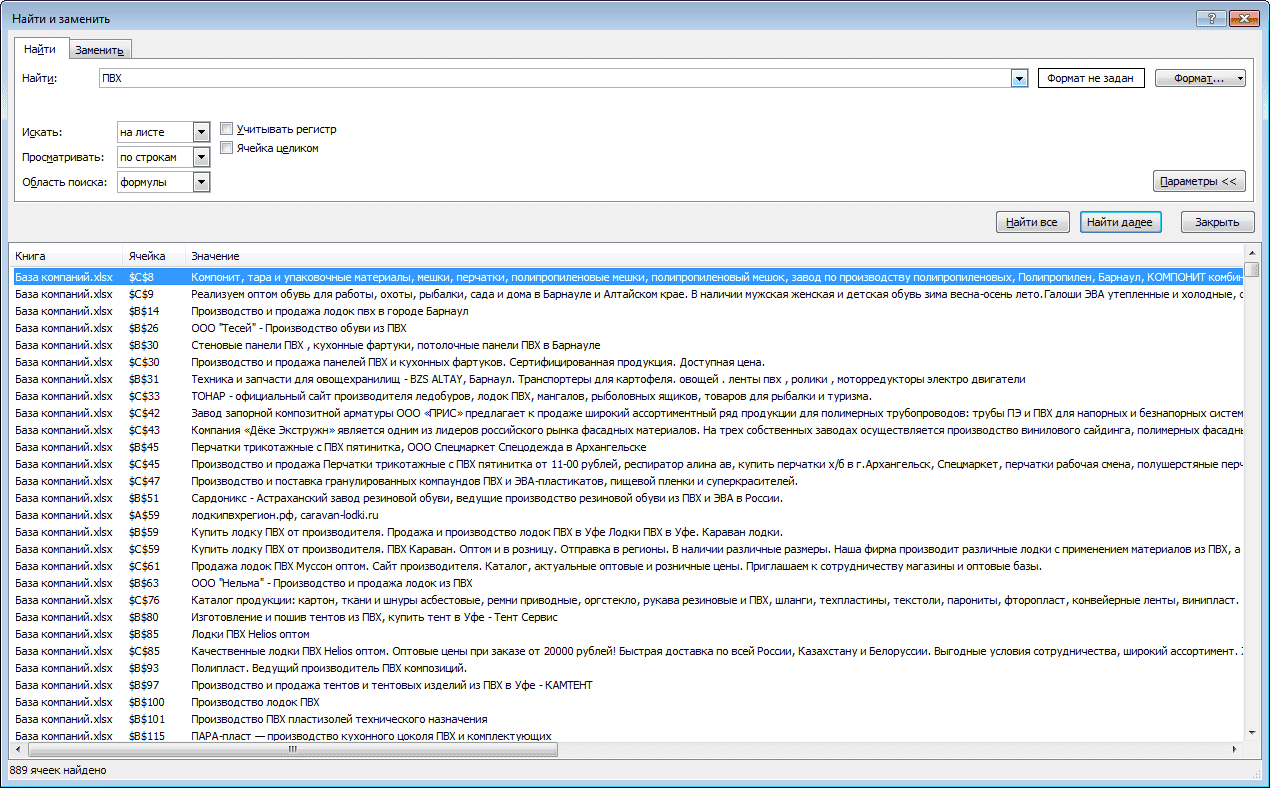Click the Значение column header
Viewport: 1270px width, 788px height.
(715, 257)
